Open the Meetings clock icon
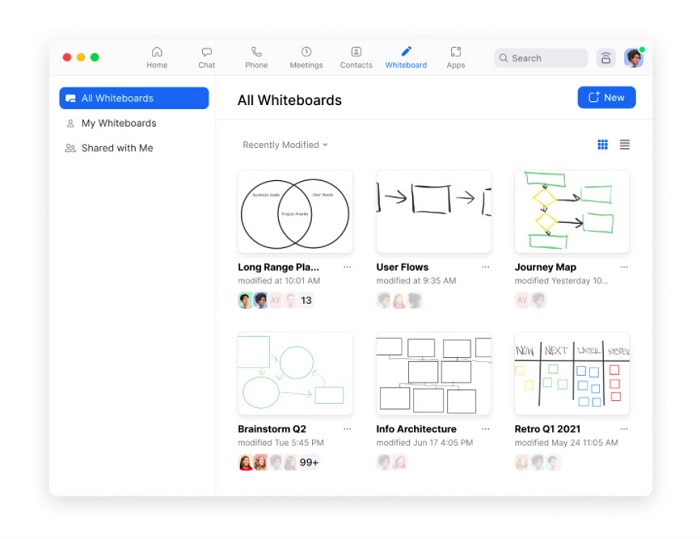Viewport: 700px width, 539px height. pos(306,52)
